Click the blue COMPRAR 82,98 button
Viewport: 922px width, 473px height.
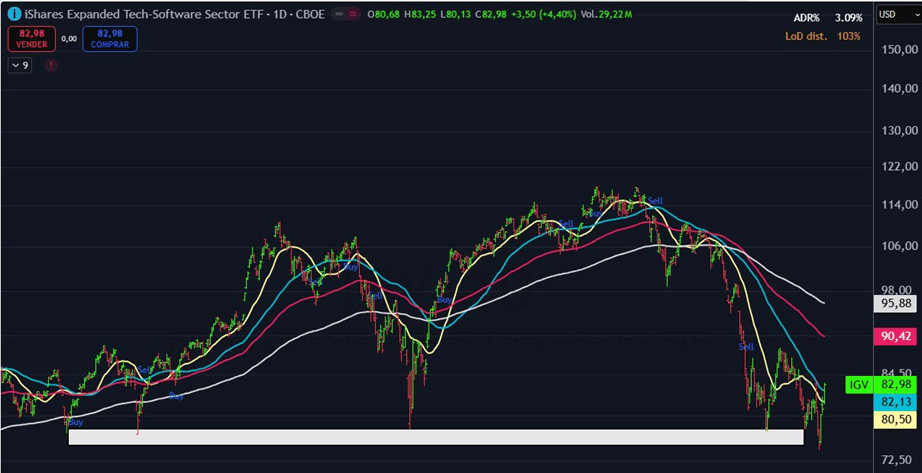click(110, 39)
